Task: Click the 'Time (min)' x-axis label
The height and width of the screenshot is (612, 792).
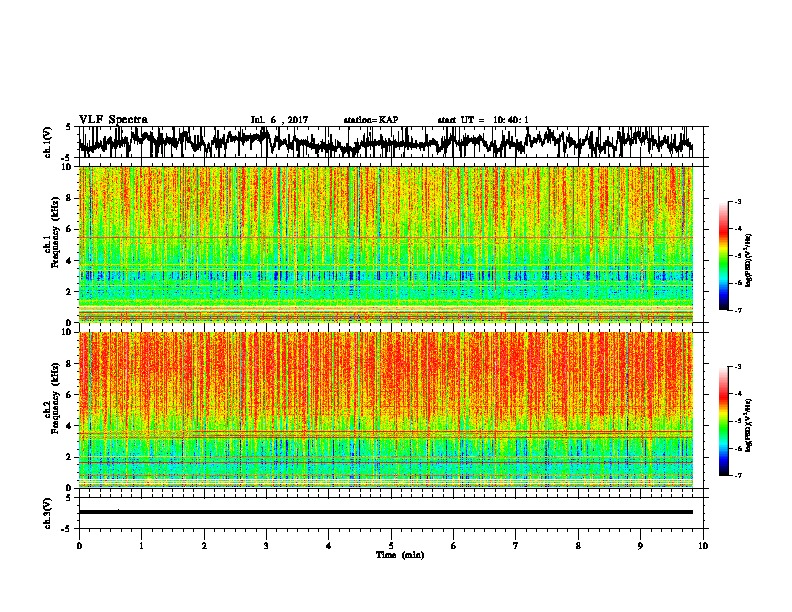Action: coord(400,555)
